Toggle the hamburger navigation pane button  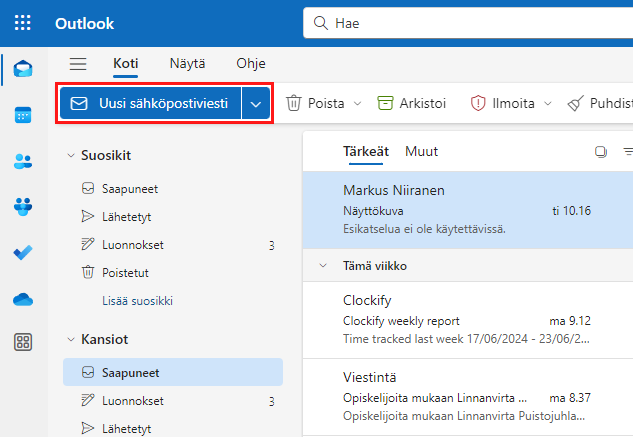pyautogui.click(x=78, y=64)
